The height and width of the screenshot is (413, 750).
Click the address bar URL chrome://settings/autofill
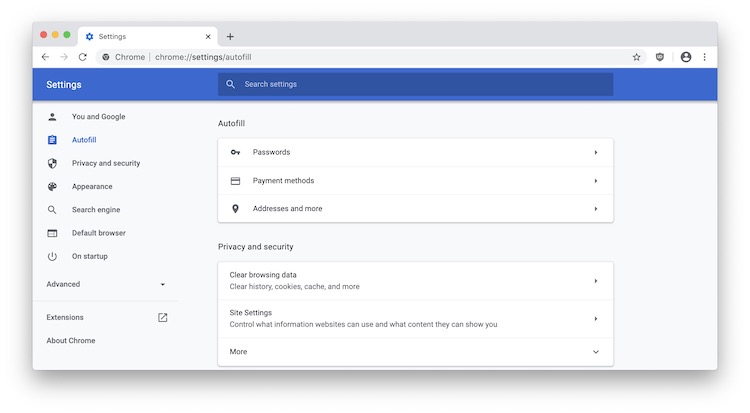pos(203,57)
